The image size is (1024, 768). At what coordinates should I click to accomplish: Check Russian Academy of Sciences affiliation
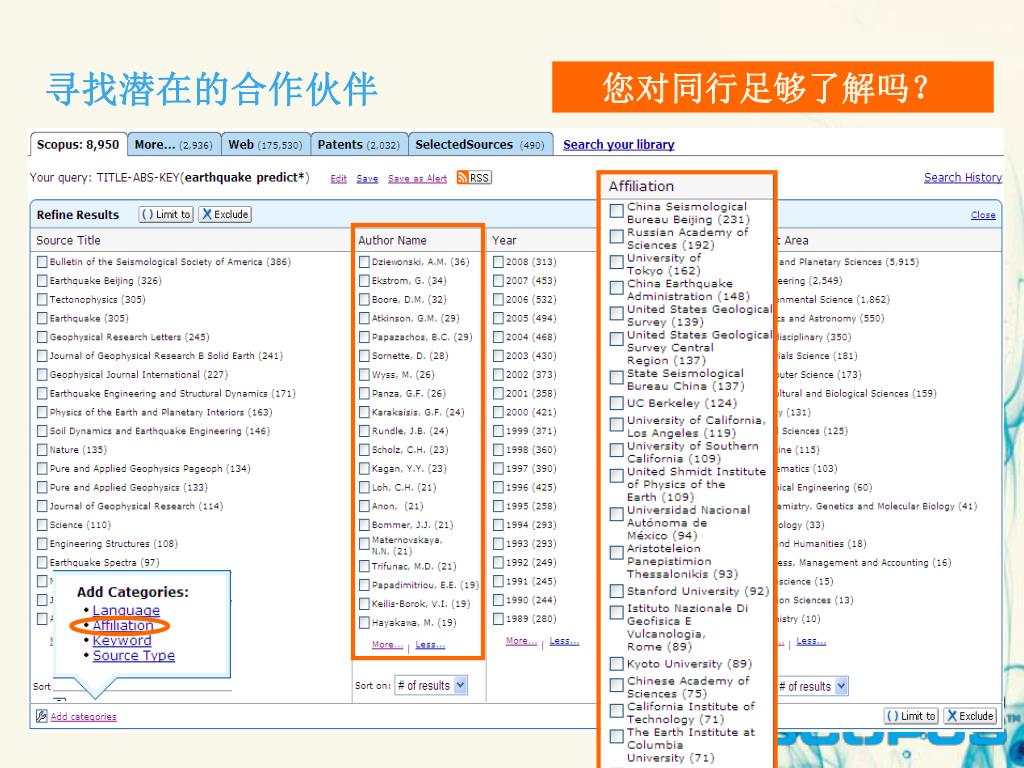tap(616, 236)
